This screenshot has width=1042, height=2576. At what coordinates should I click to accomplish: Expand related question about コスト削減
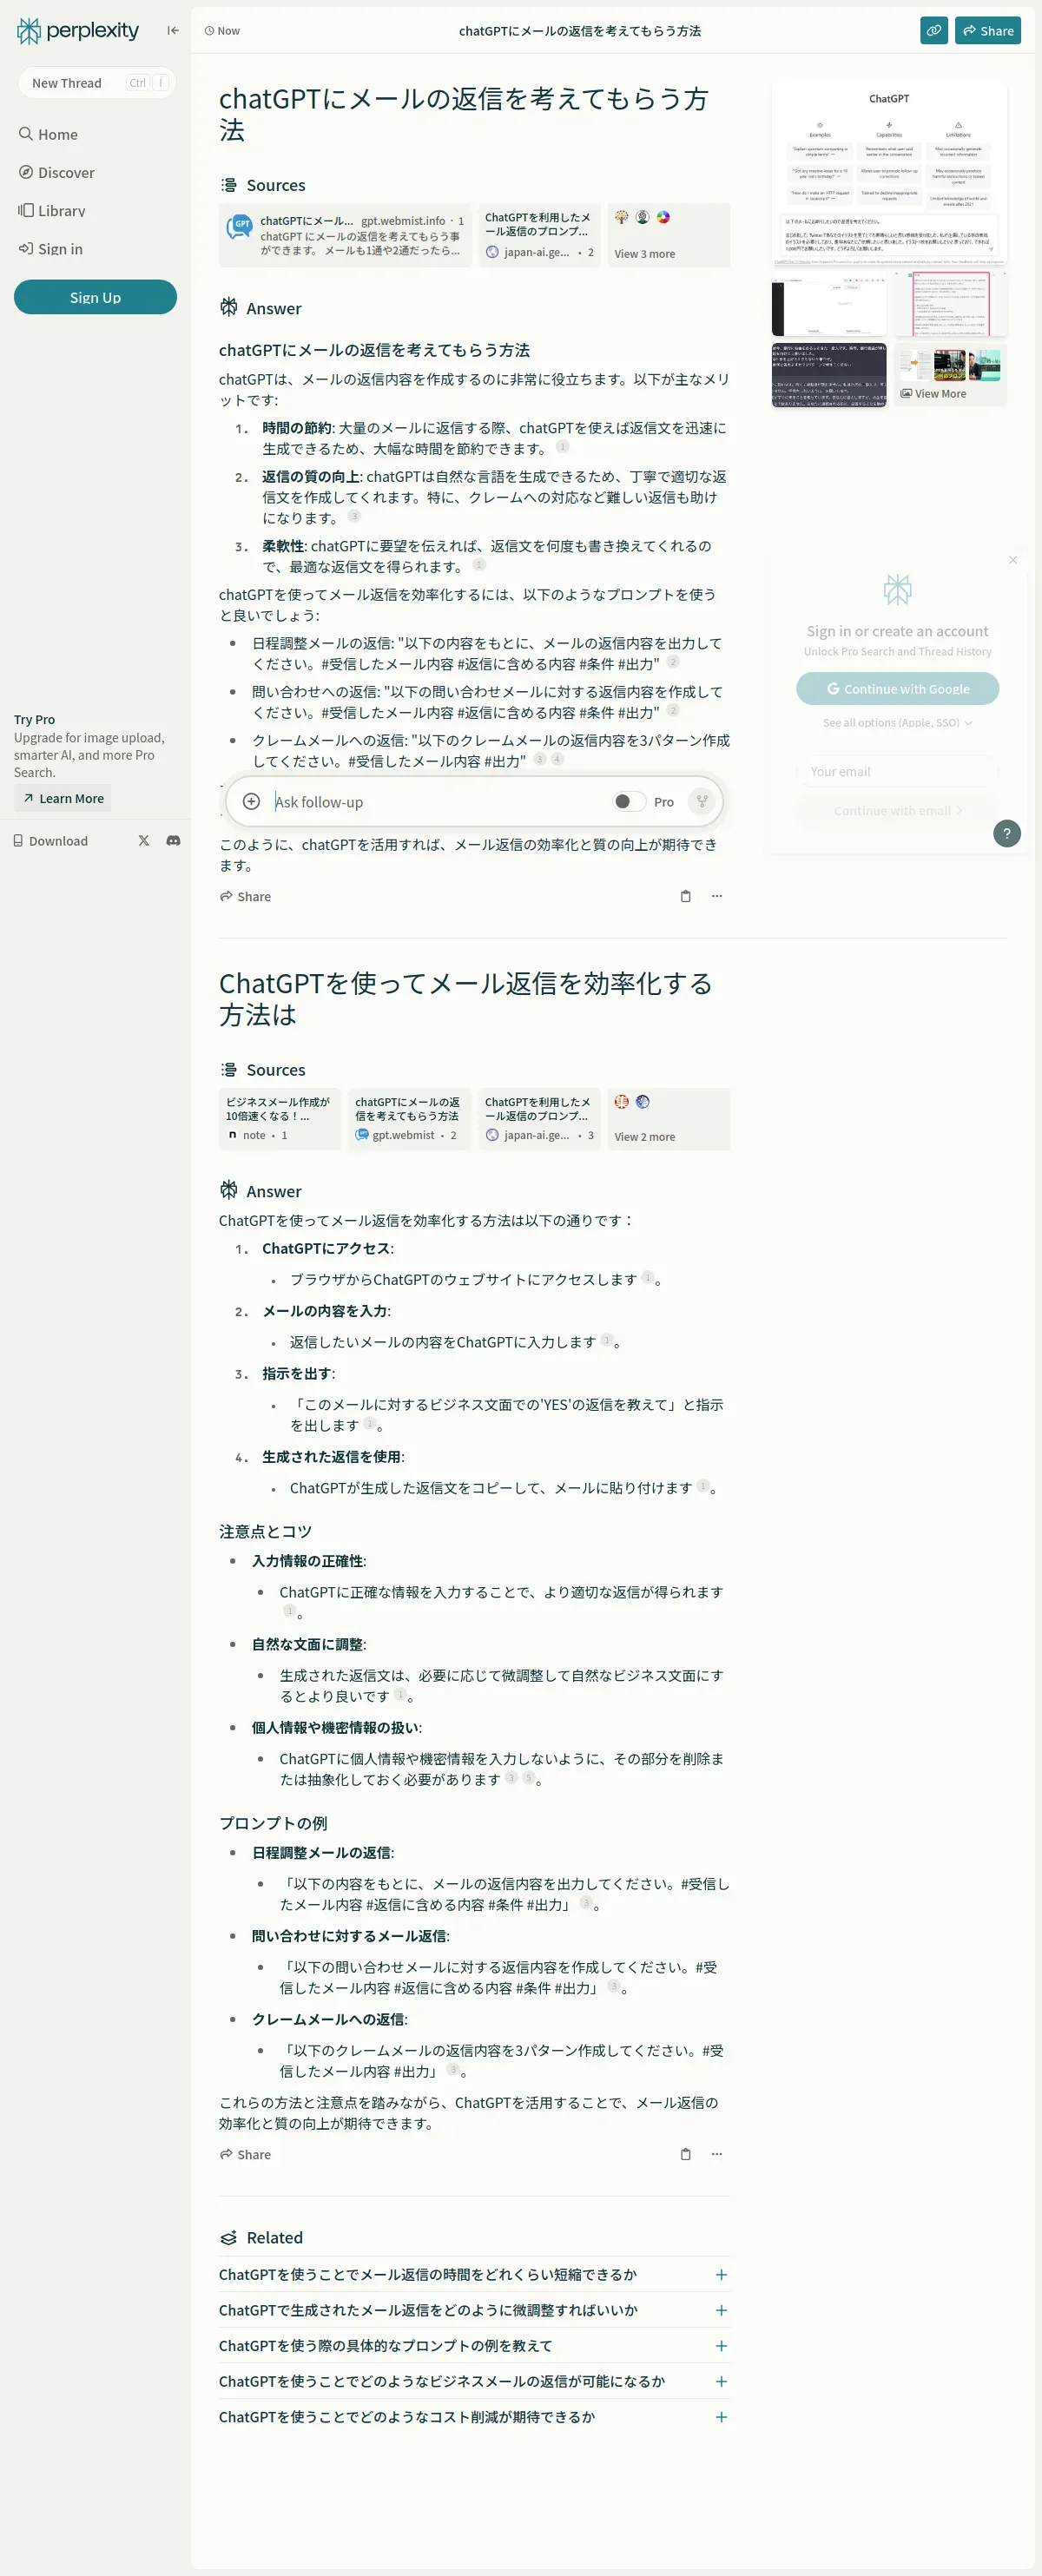tap(474, 2416)
